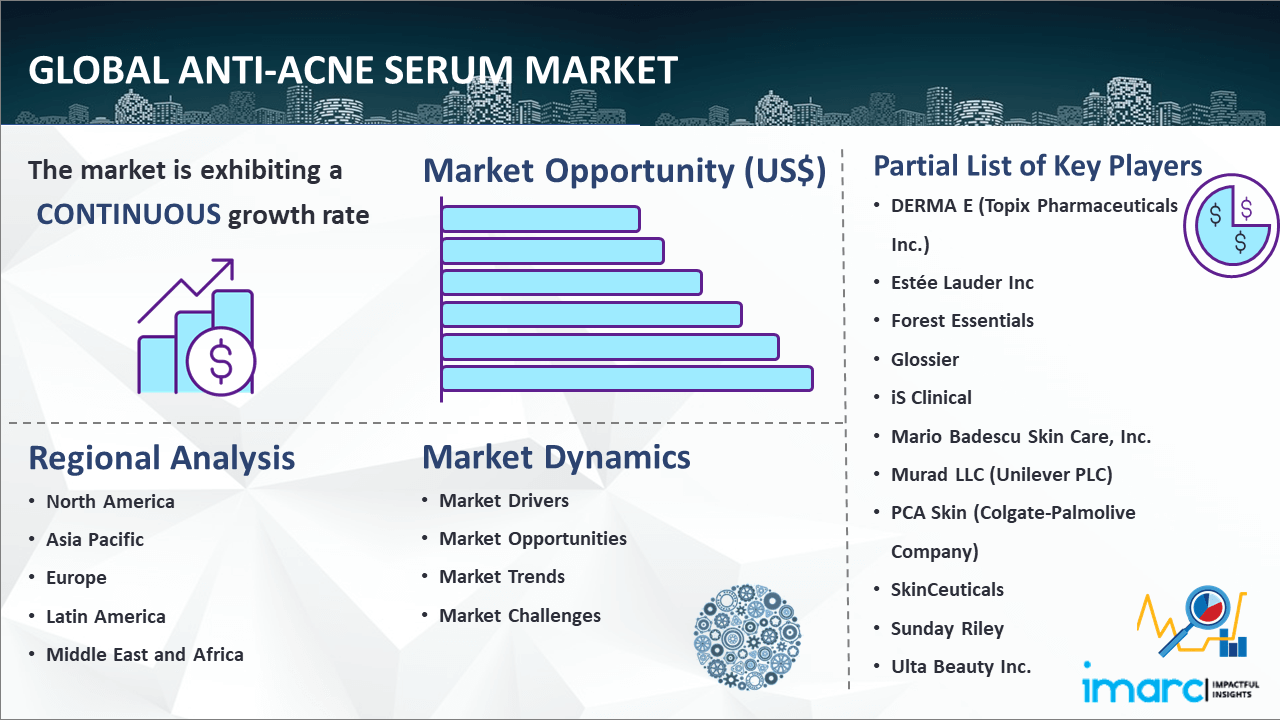Click Middle East and Africa entry
The image size is (1280, 720).
[x=145, y=655]
